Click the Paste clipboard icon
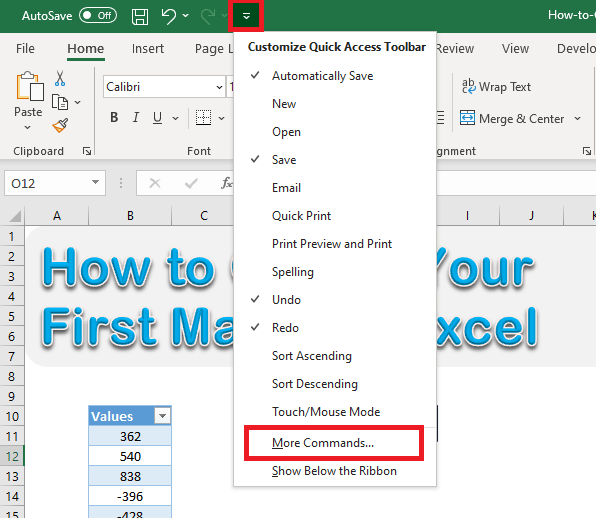This screenshot has height=518, width=596. point(29,86)
